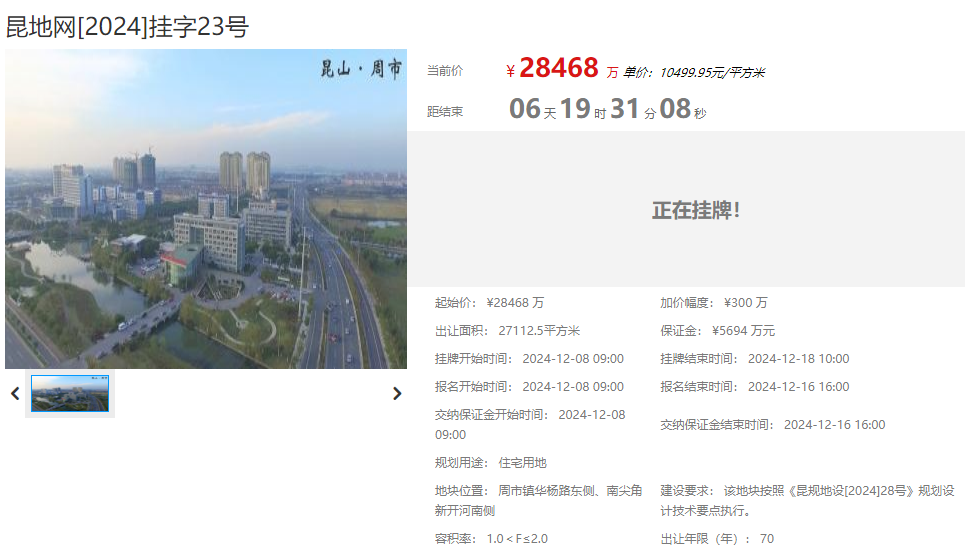Screen dimensions: 965x556
Task: Click the 地块位置 address text
Action: pos(570,491)
